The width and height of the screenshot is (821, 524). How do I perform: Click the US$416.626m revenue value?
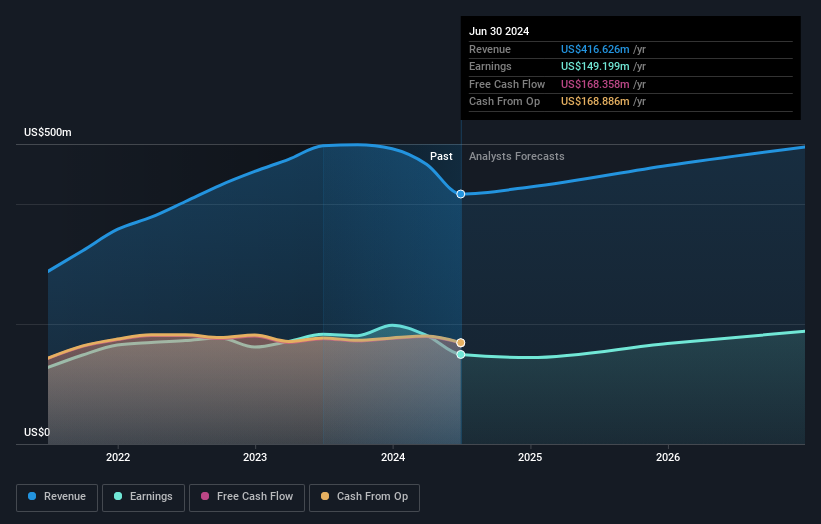tap(595, 49)
